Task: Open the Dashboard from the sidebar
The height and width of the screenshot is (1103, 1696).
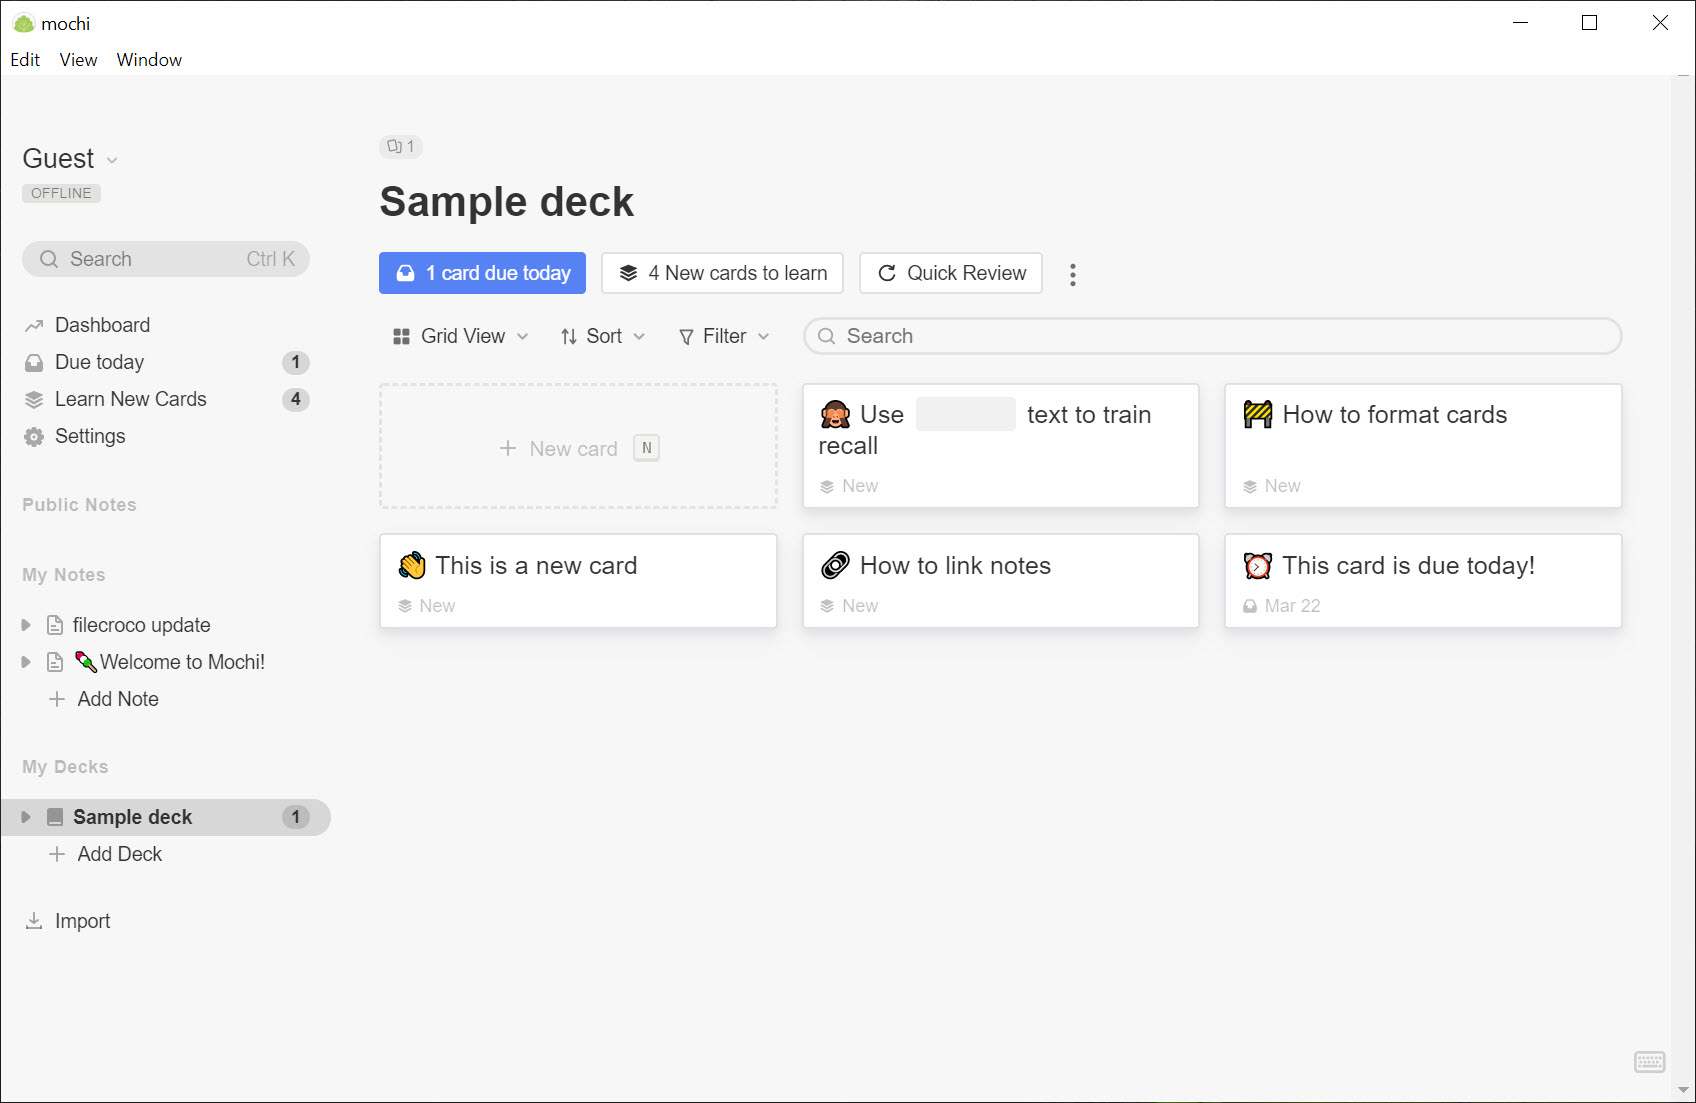Action: [x=102, y=325]
